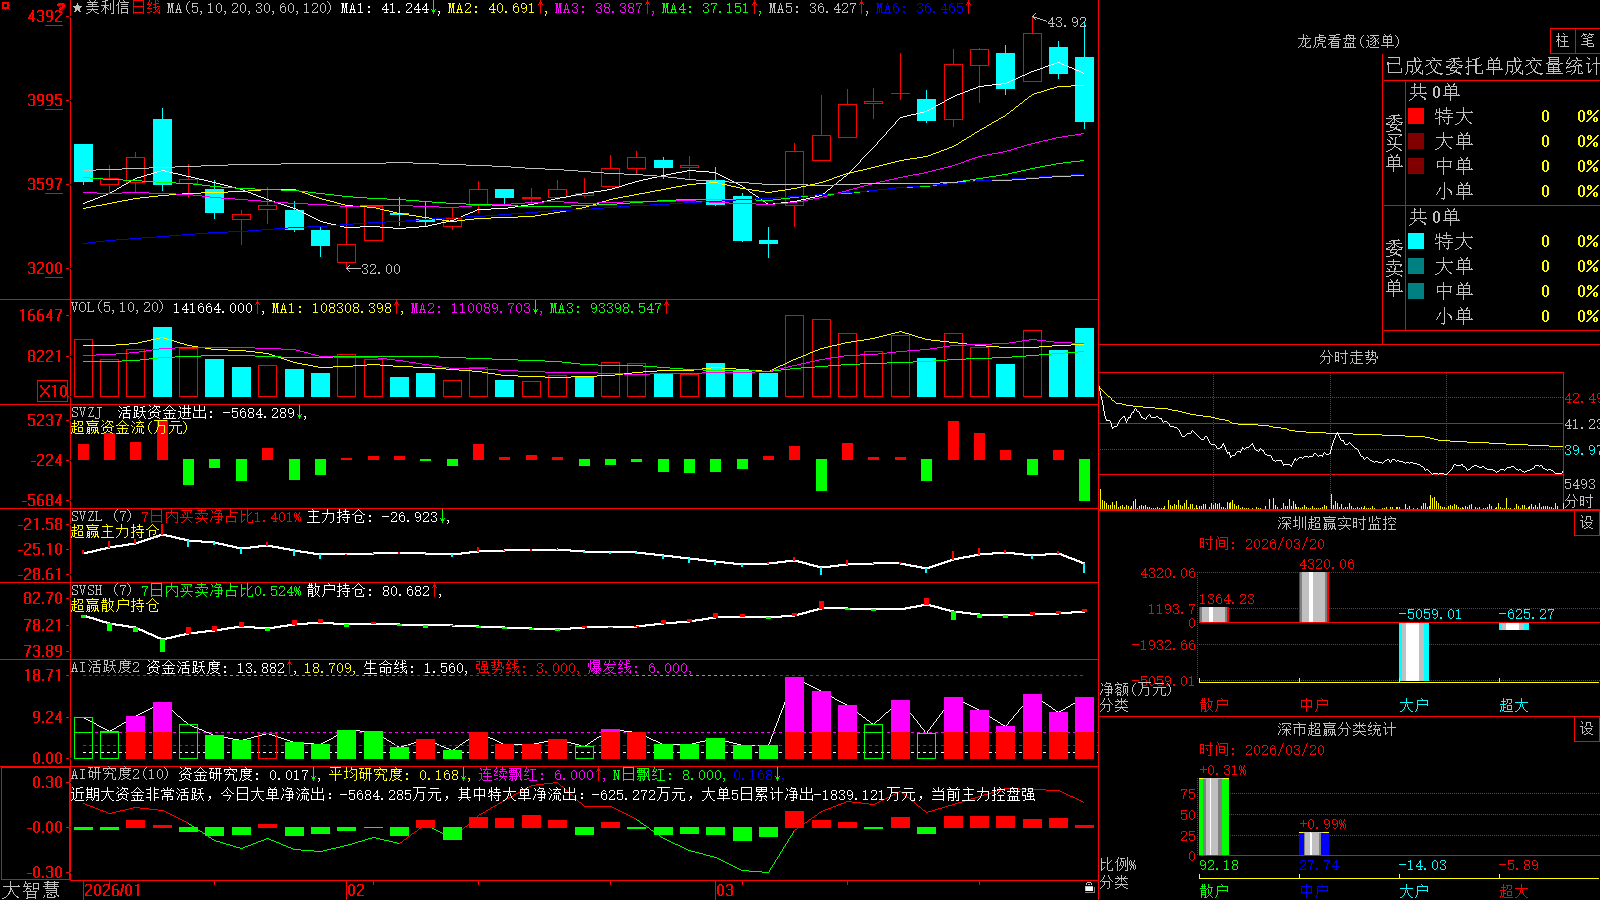Click the teal 中单 sell order swatch
1600x900 pixels.
coord(1416,291)
